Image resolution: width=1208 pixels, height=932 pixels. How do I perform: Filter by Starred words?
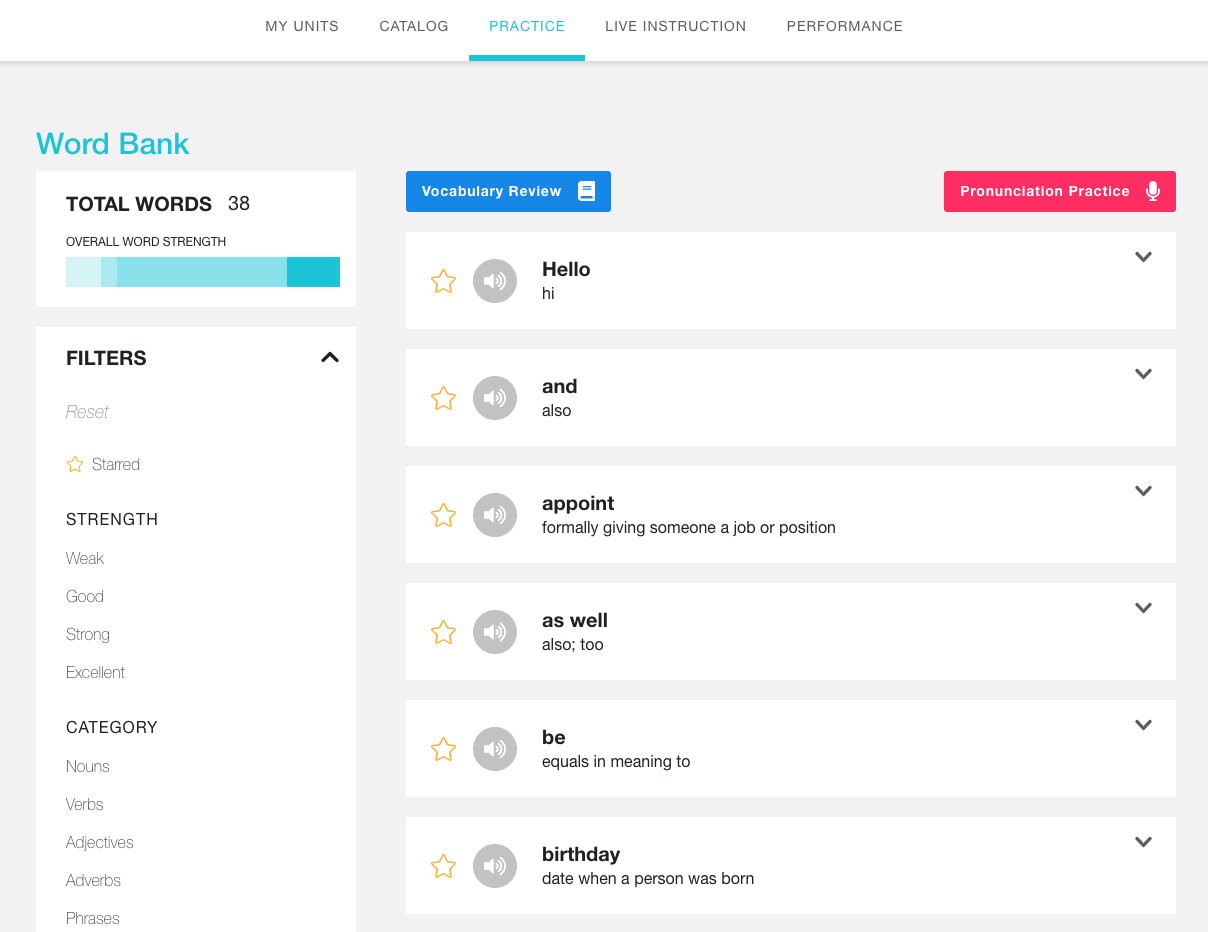103,464
